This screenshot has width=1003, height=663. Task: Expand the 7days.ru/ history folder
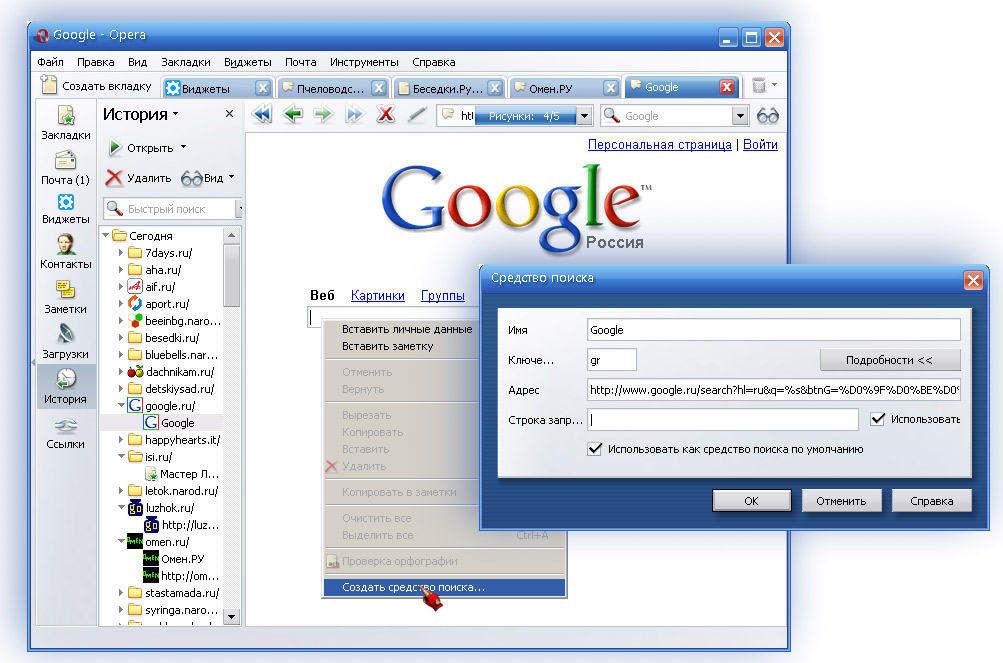(x=121, y=253)
